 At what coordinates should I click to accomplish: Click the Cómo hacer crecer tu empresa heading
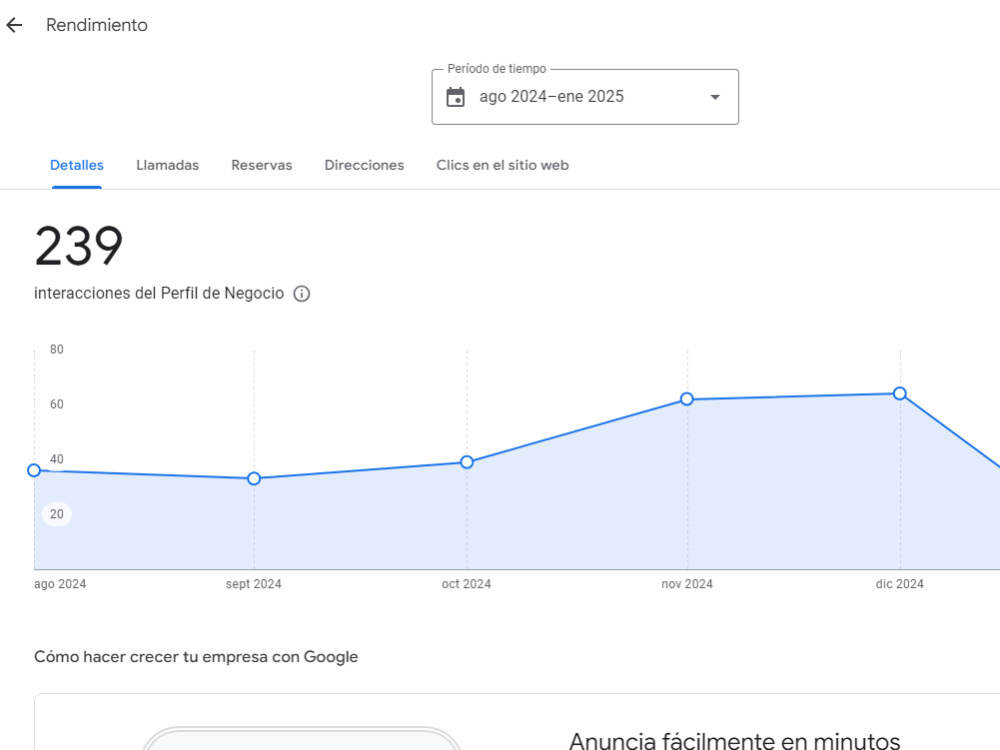tap(196, 657)
